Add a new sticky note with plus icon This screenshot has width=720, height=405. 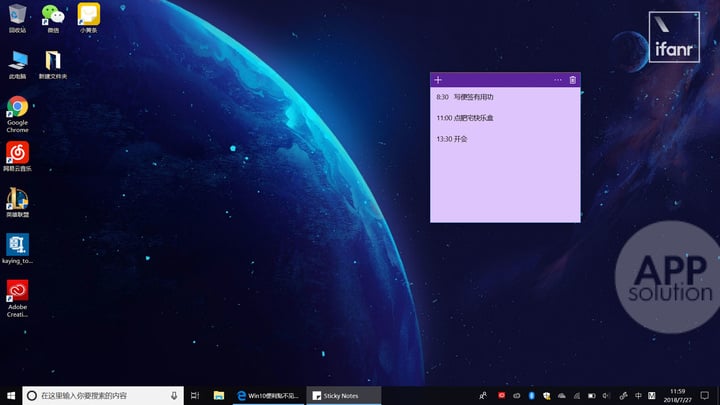pyautogui.click(x=438, y=80)
